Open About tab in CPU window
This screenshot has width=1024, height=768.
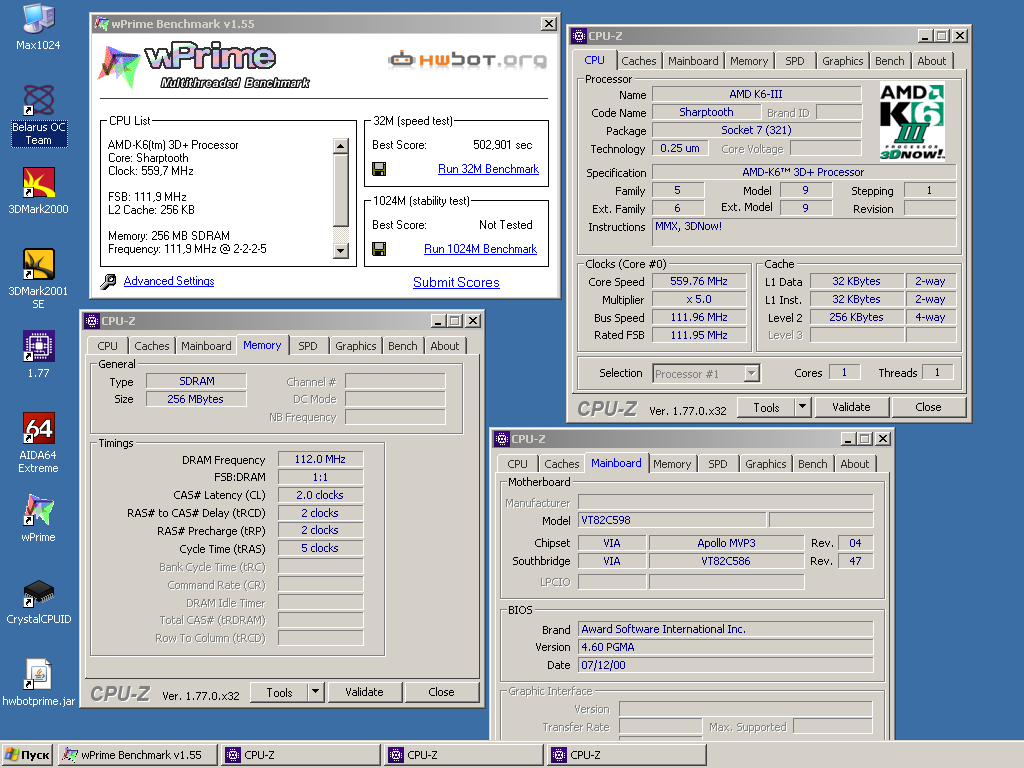point(931,61)
